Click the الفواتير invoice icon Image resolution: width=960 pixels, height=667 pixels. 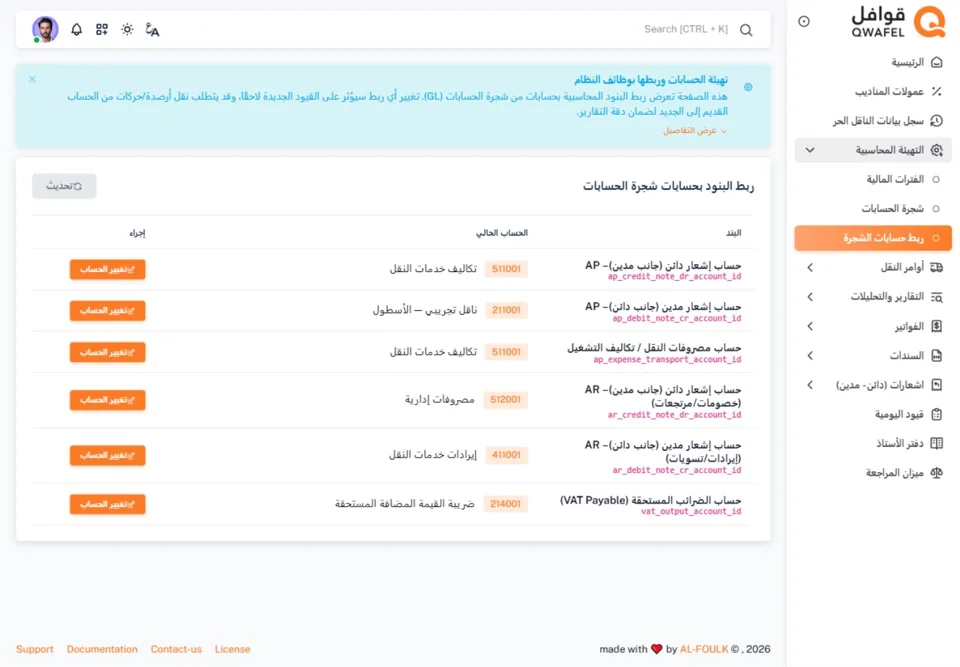click(x=936, y=326)
